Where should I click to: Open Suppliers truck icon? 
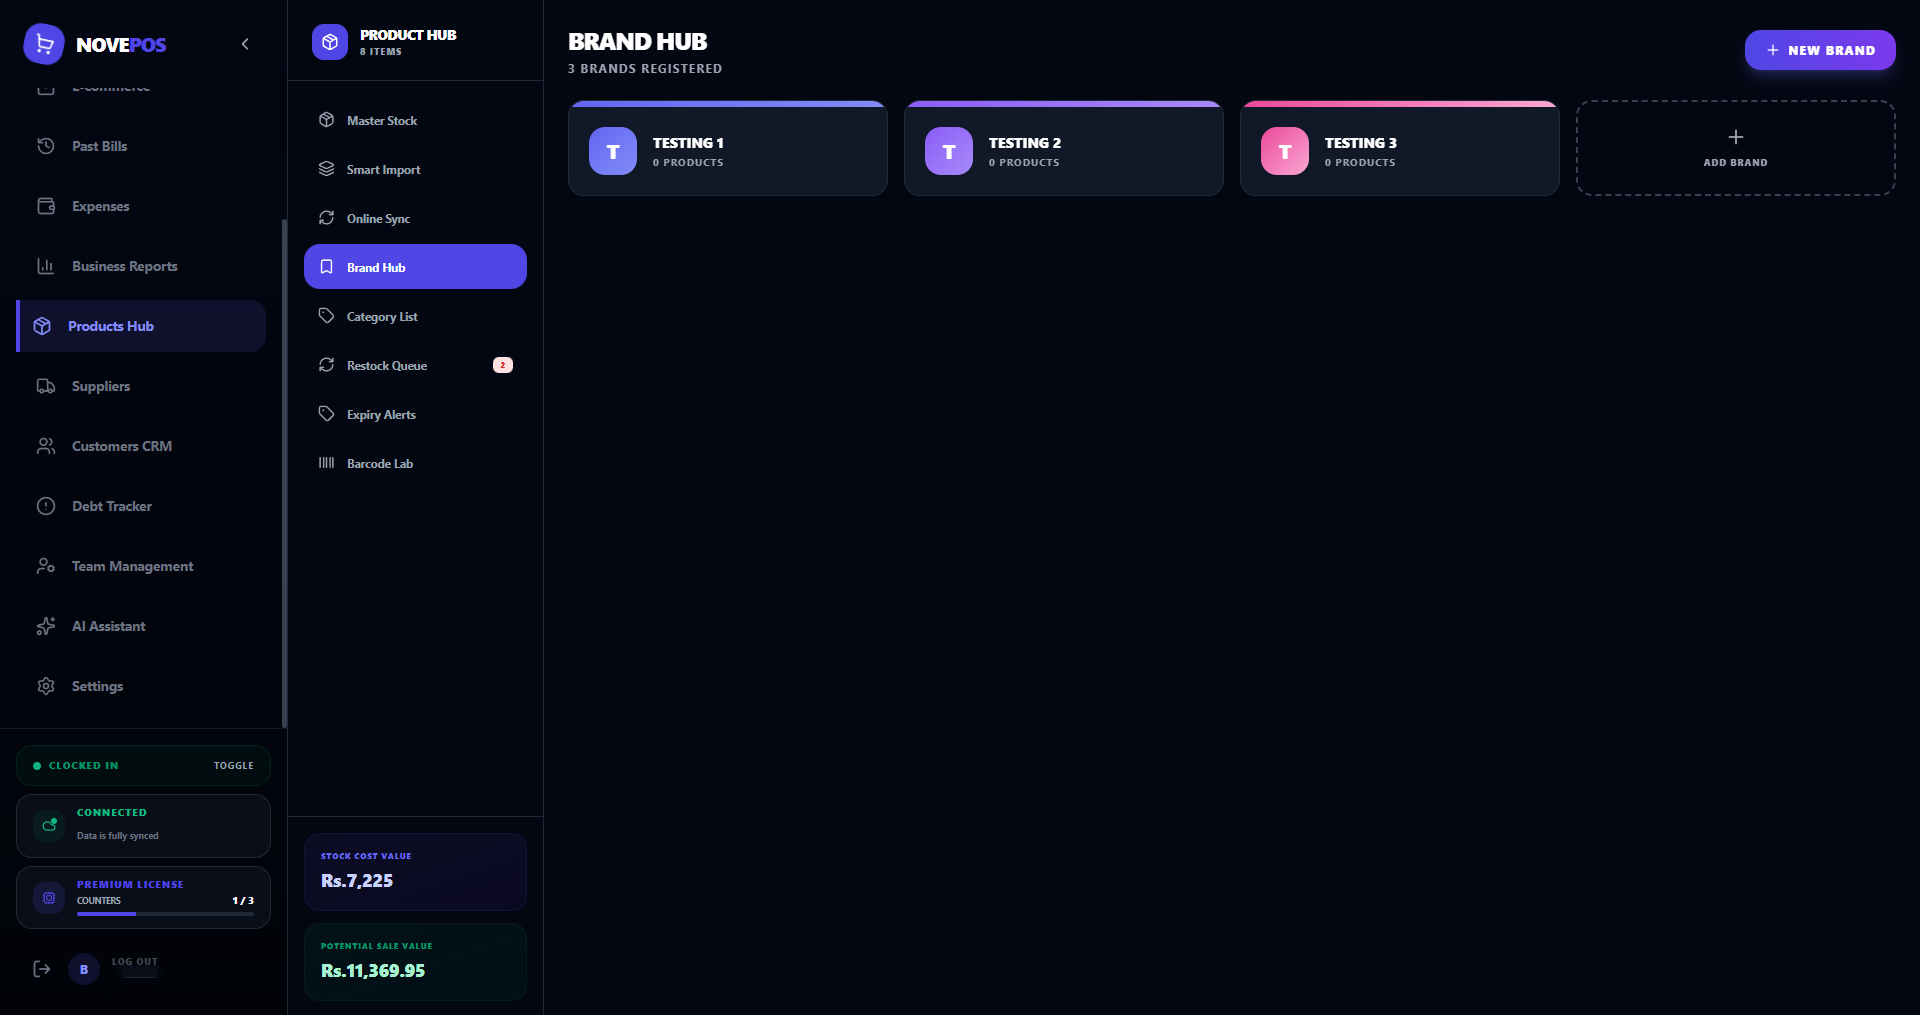(46, 386)
